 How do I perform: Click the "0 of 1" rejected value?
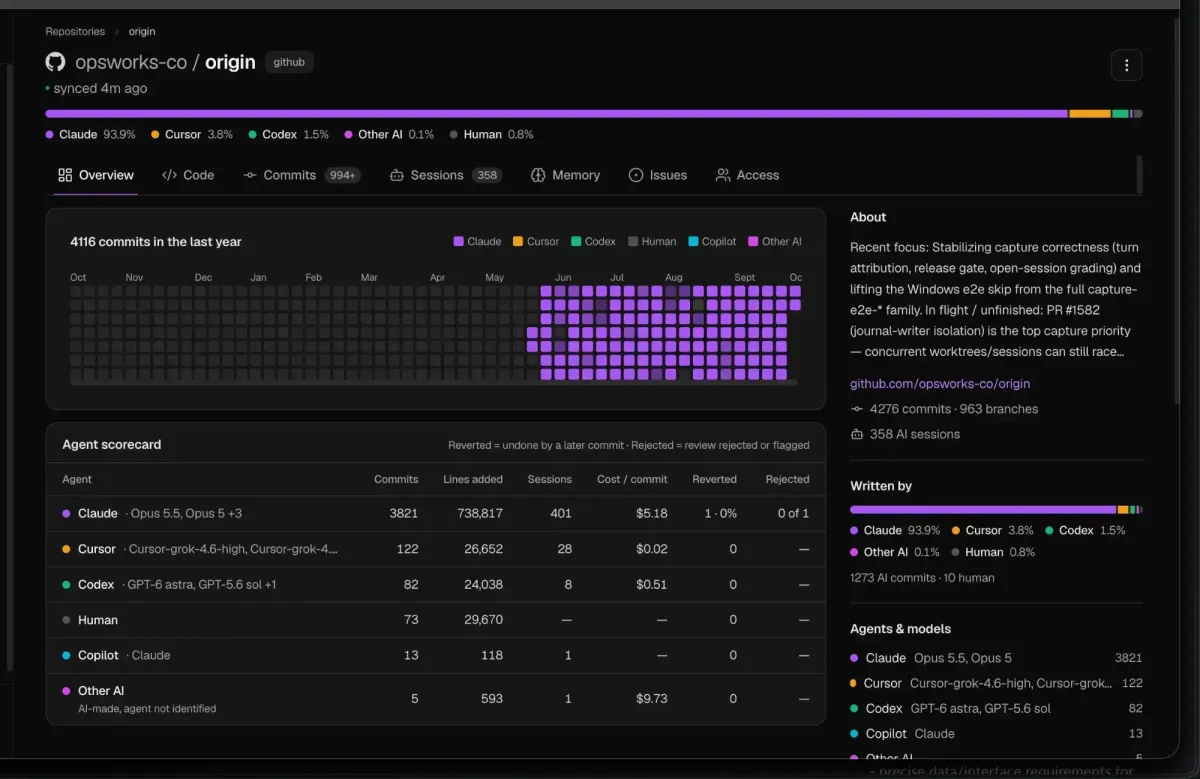(x=793, y=513)
